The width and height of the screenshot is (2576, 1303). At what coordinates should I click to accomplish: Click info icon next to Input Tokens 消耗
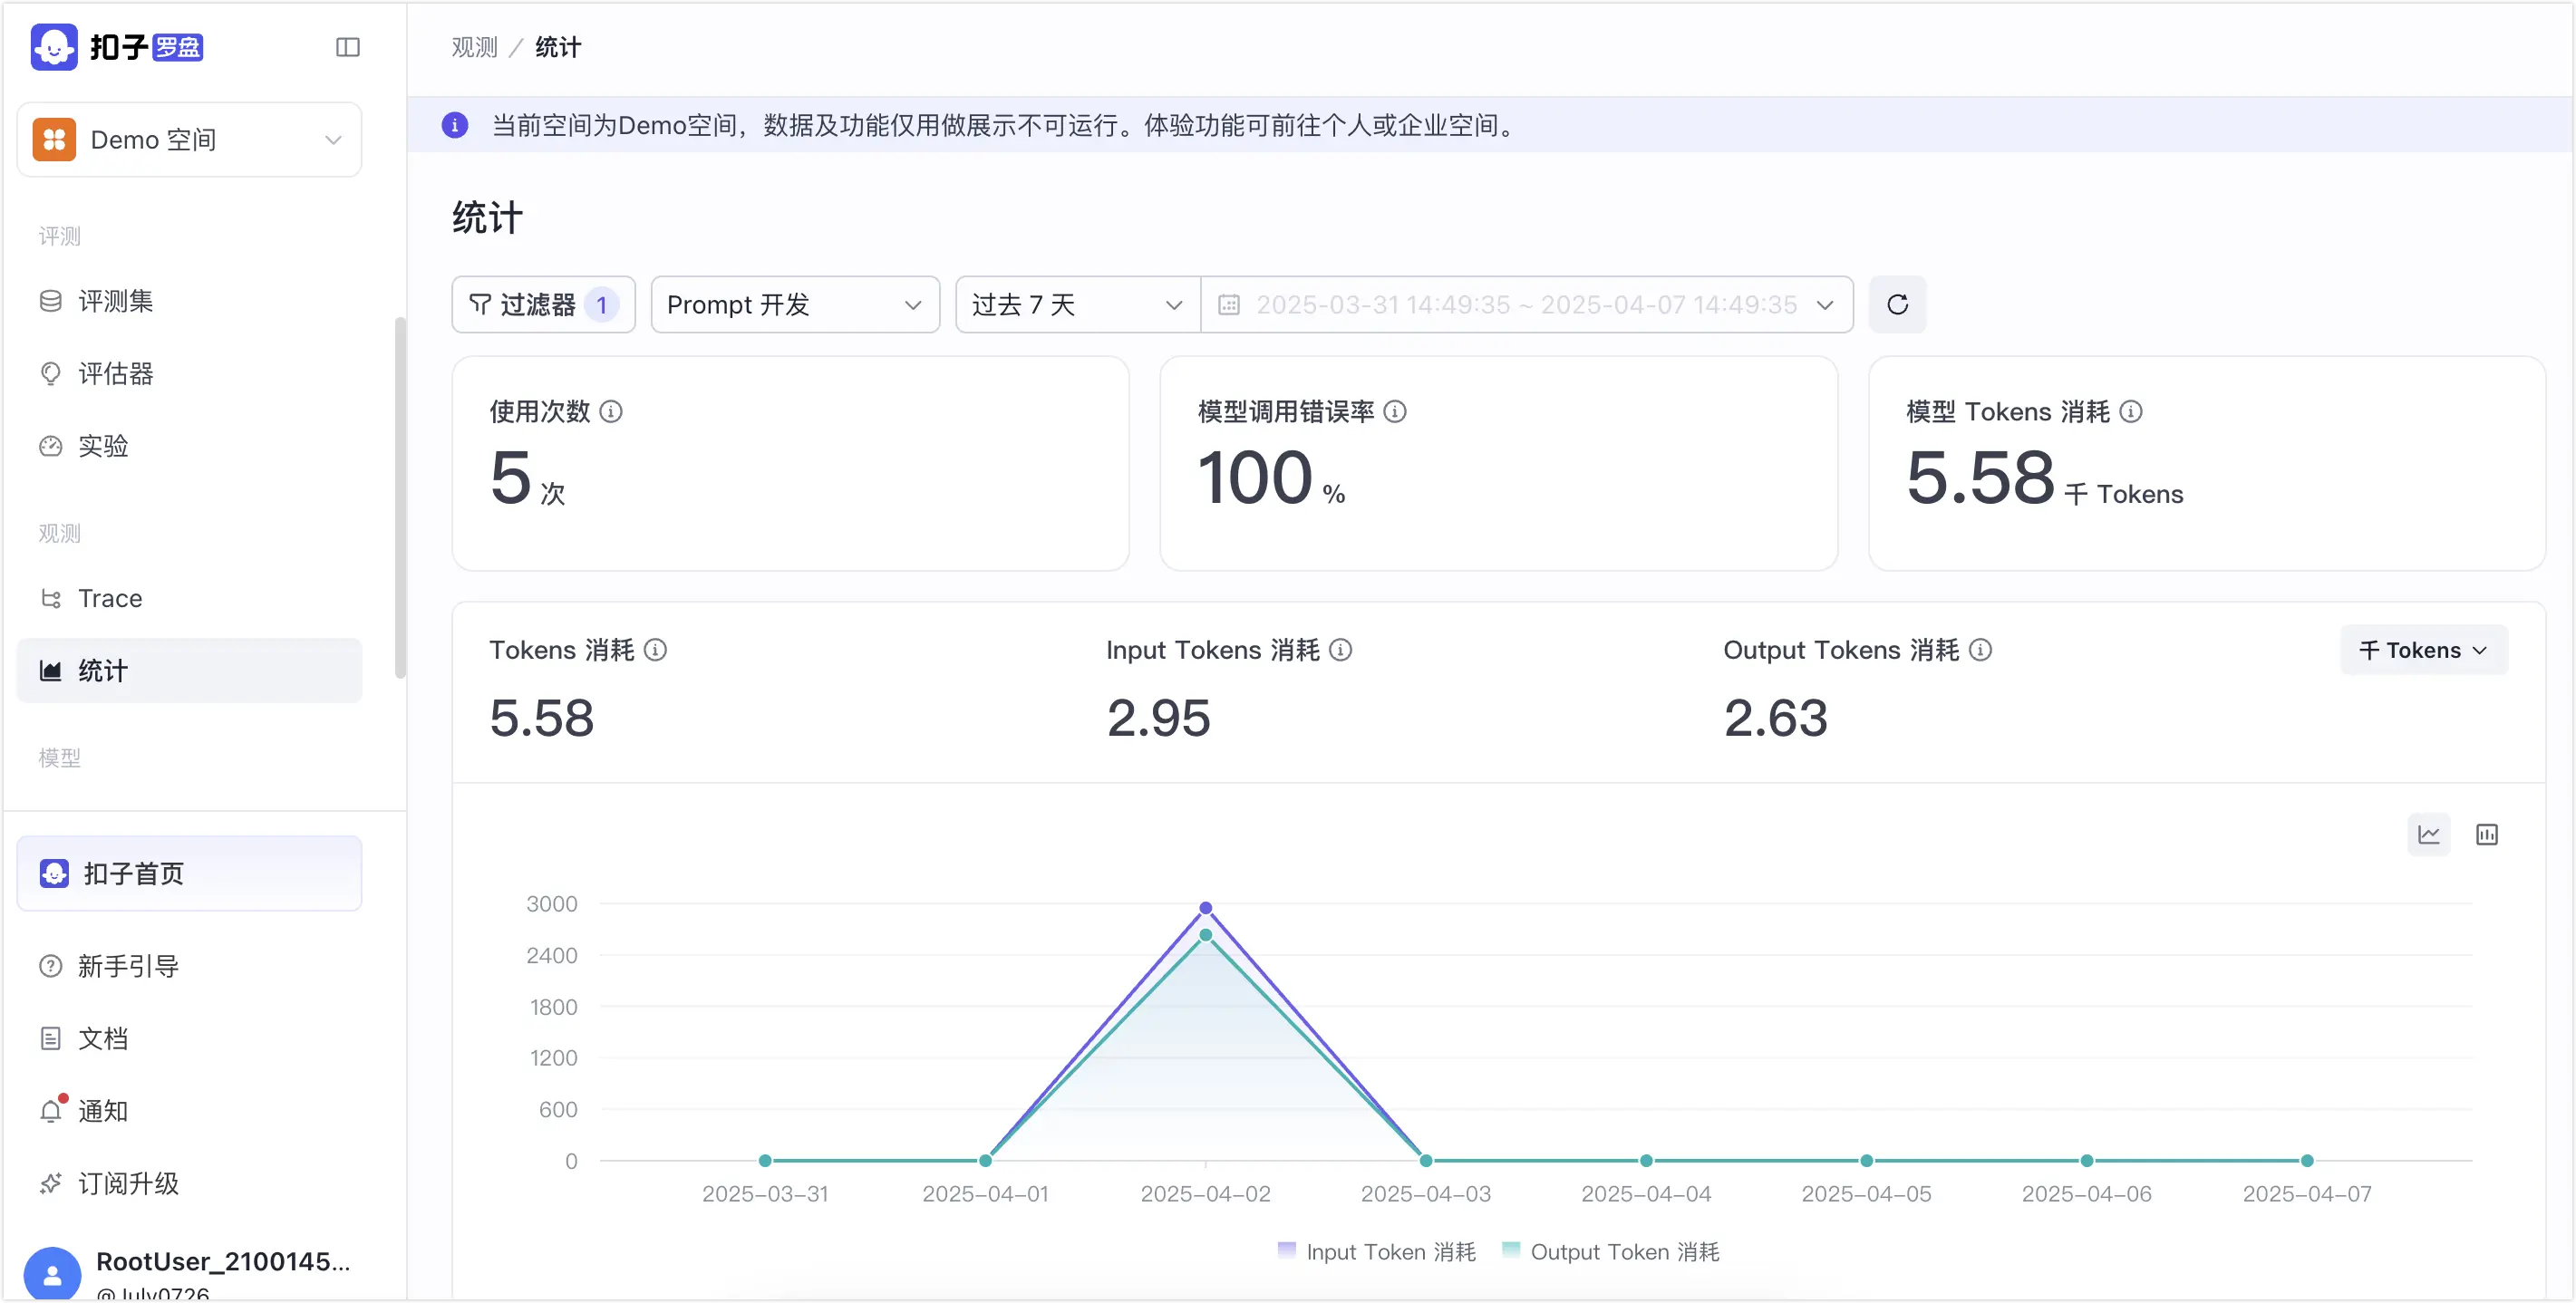1341,650
